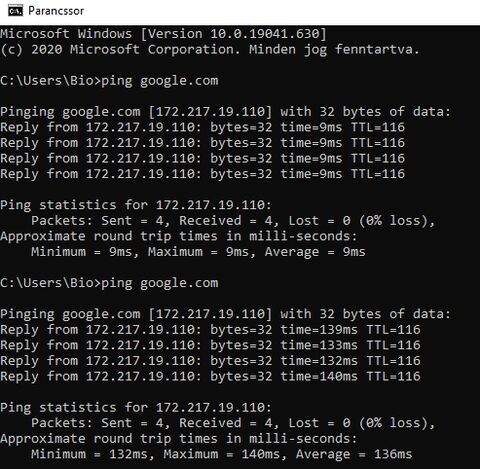This screenshot has height=469, width=480.
Task: Click the second Pinging google.com header line
Action: pos(225,314)
